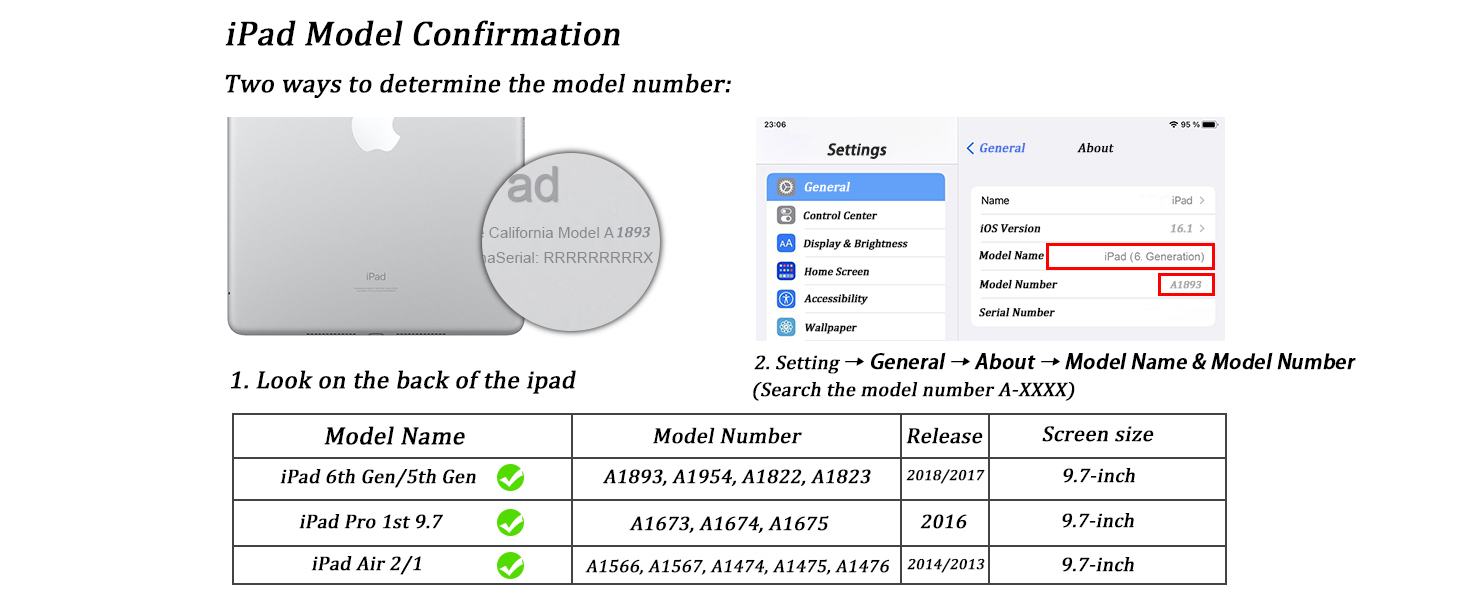Viewport: 1464px width, 600px height.
Task: Click 9.7-inch in the iPad 6th Gen row
Action: 1099,476
